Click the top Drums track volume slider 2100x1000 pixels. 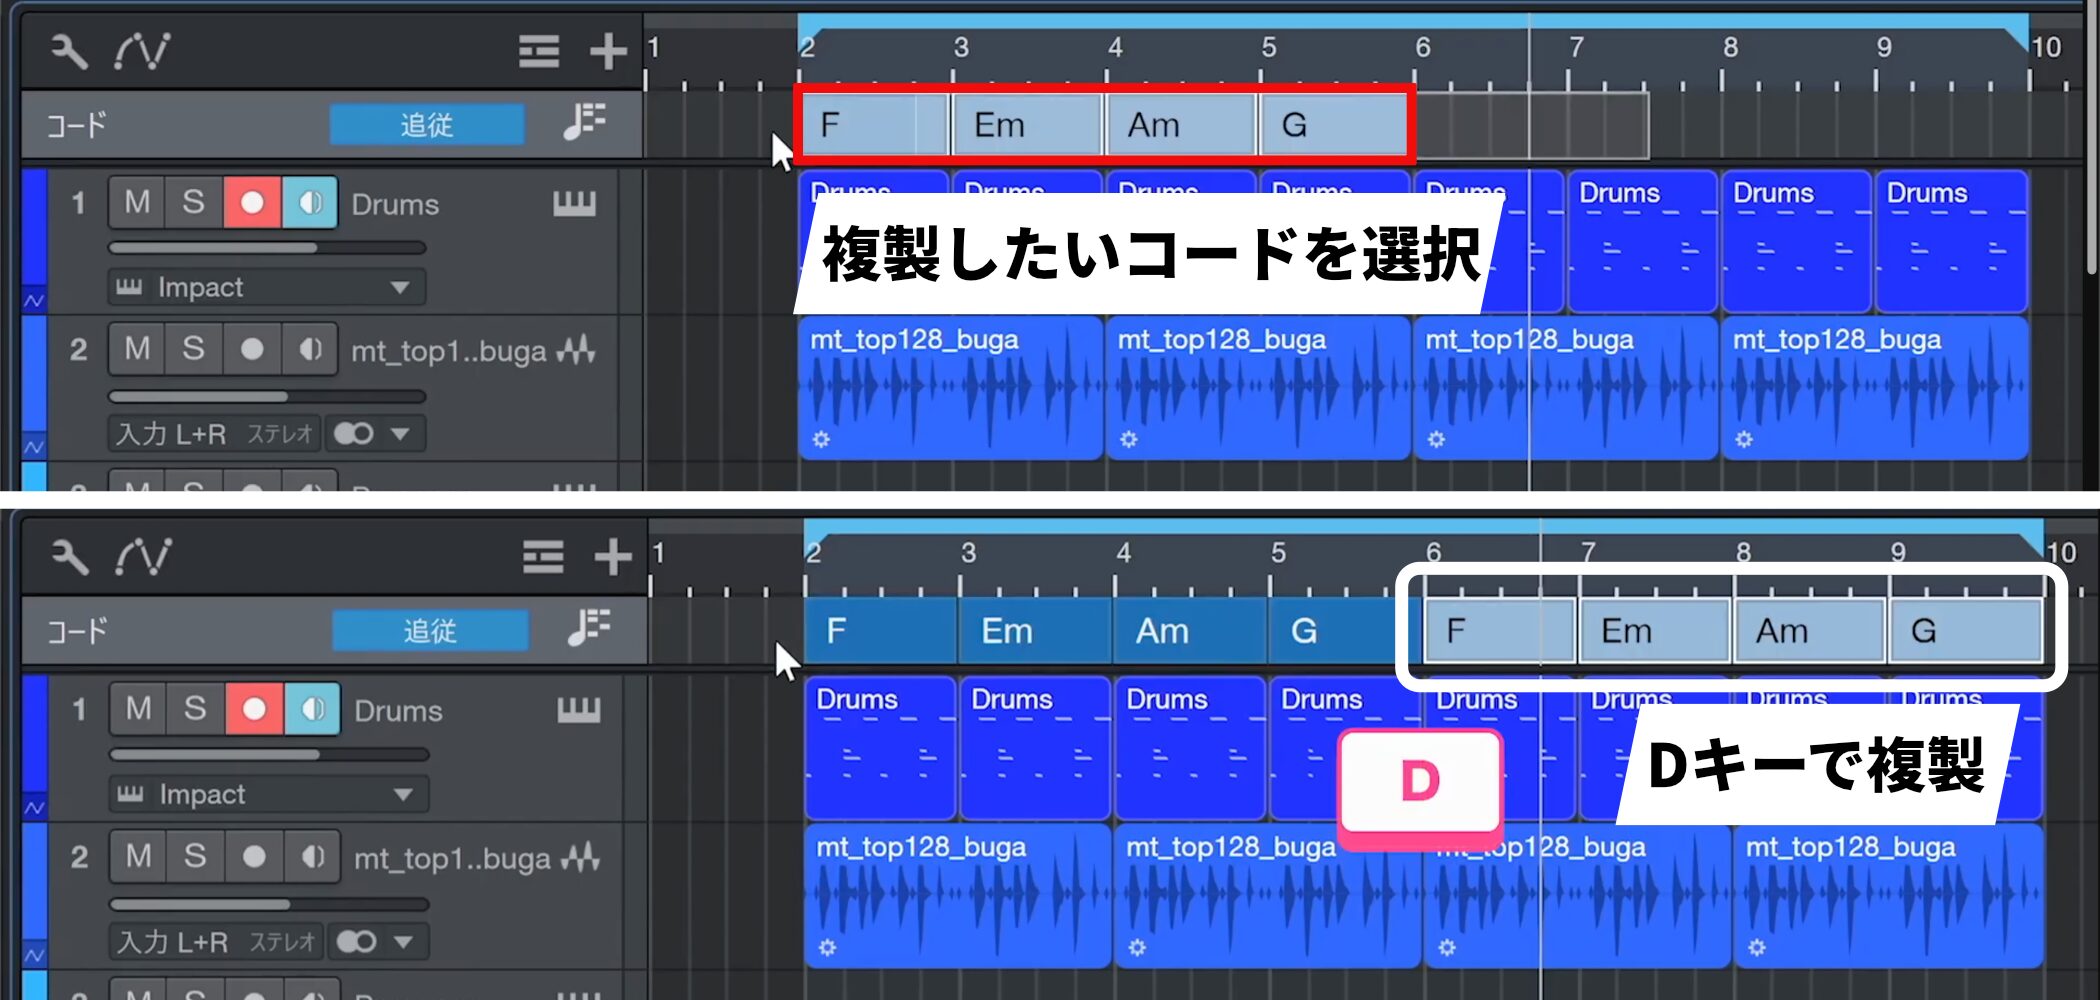(x=266, y=248)
